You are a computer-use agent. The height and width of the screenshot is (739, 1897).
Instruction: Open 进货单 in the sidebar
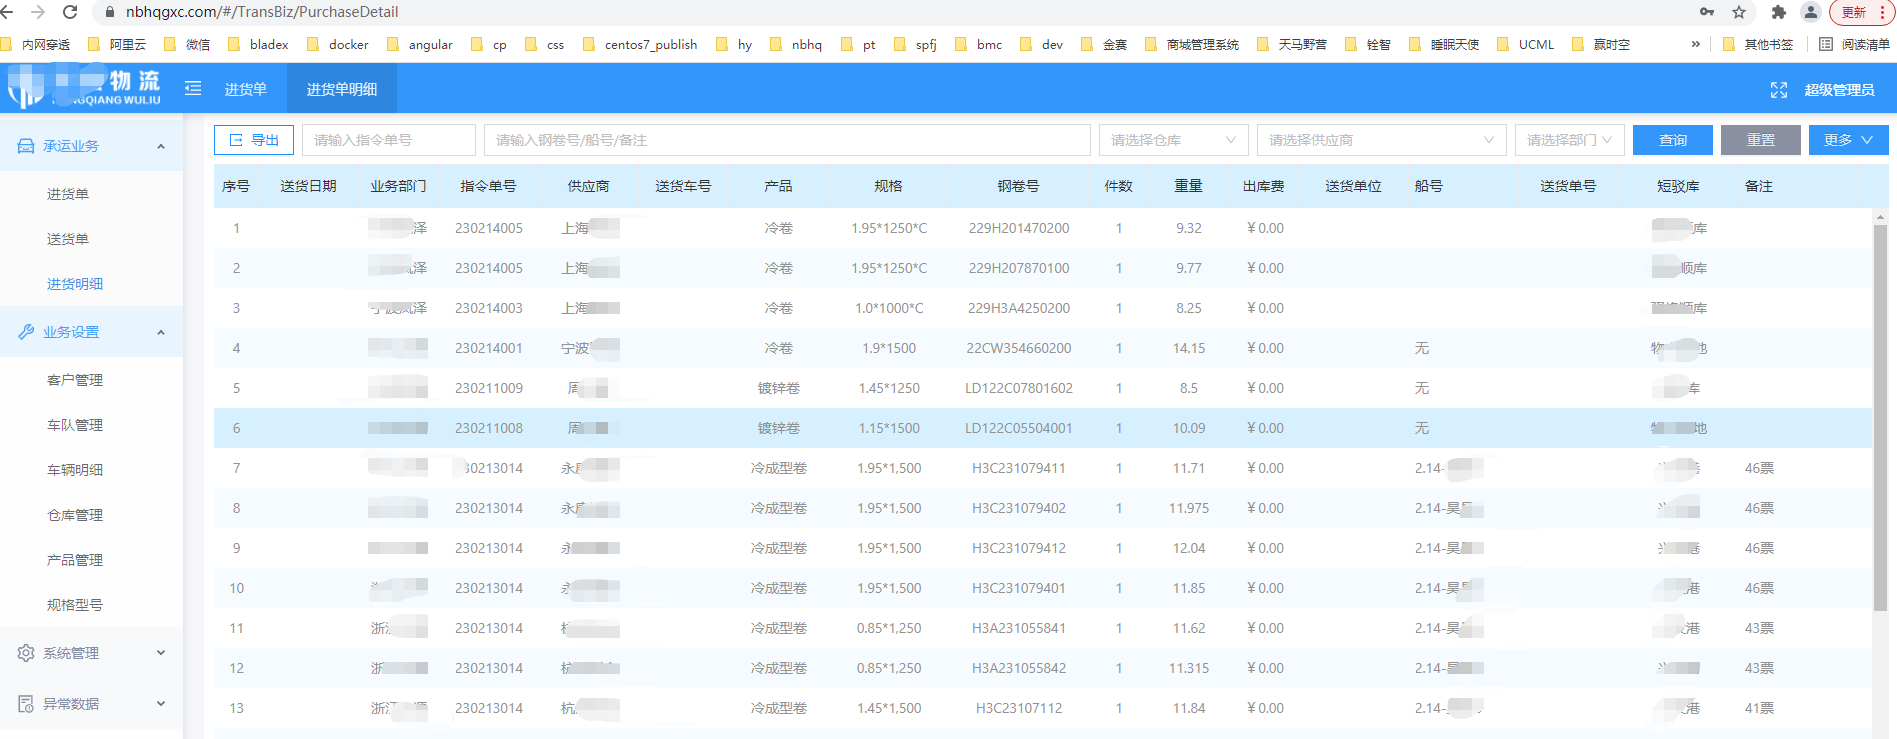point(68,194)
